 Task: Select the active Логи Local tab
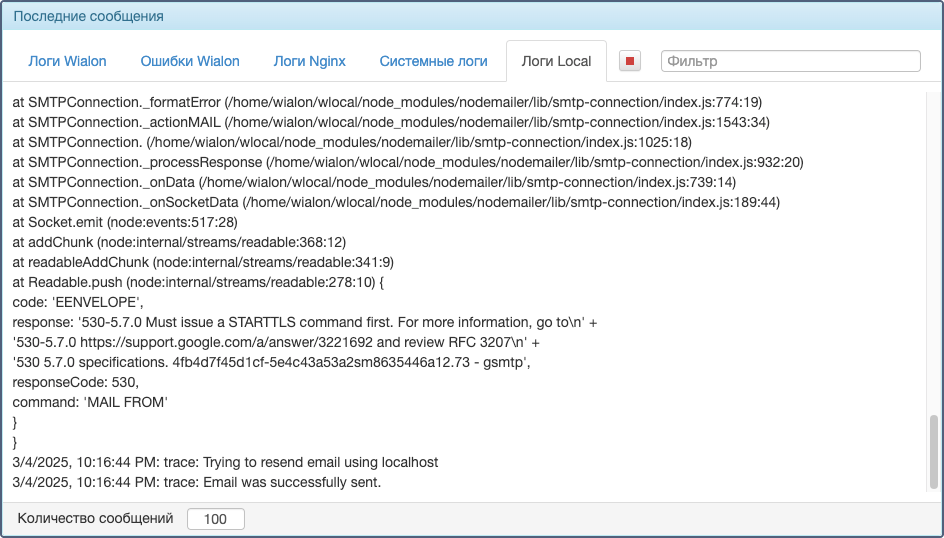[556, 61]
